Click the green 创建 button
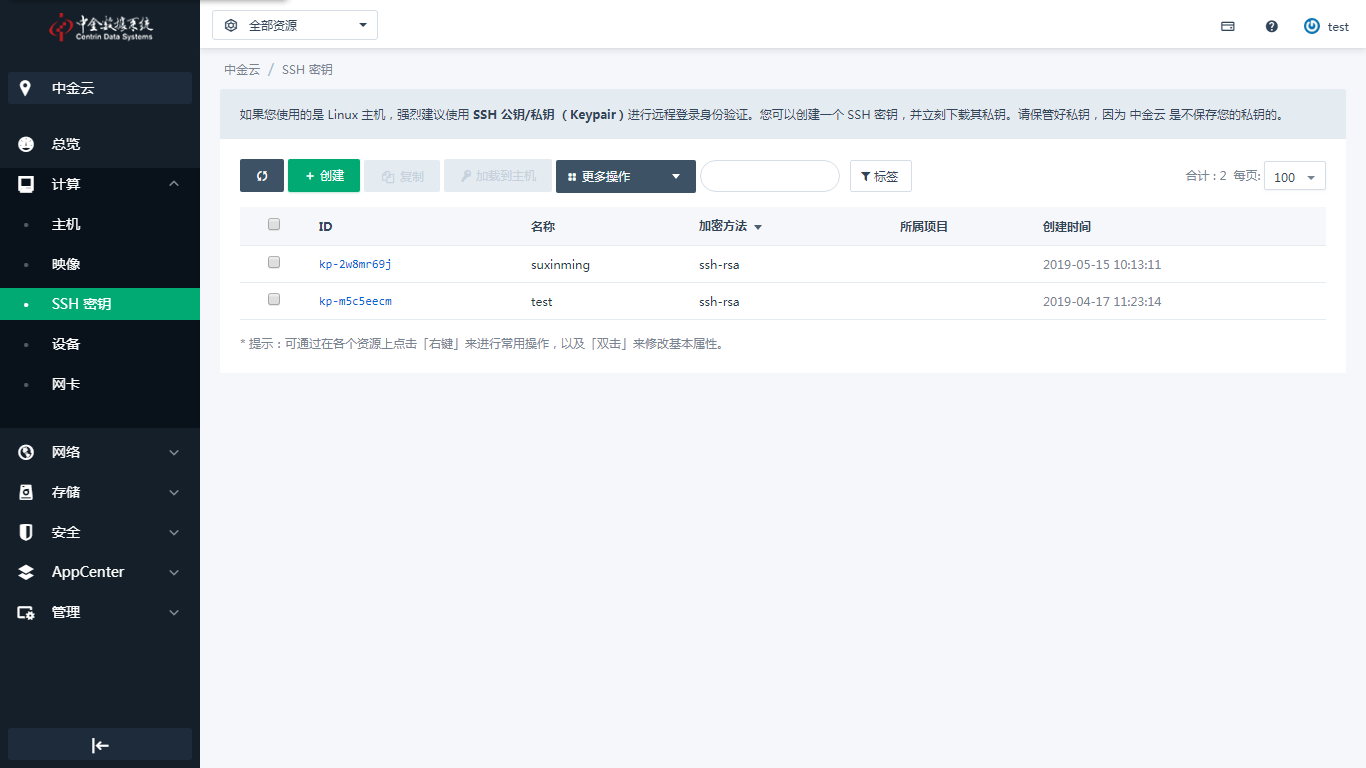 (x=324, y=176)
